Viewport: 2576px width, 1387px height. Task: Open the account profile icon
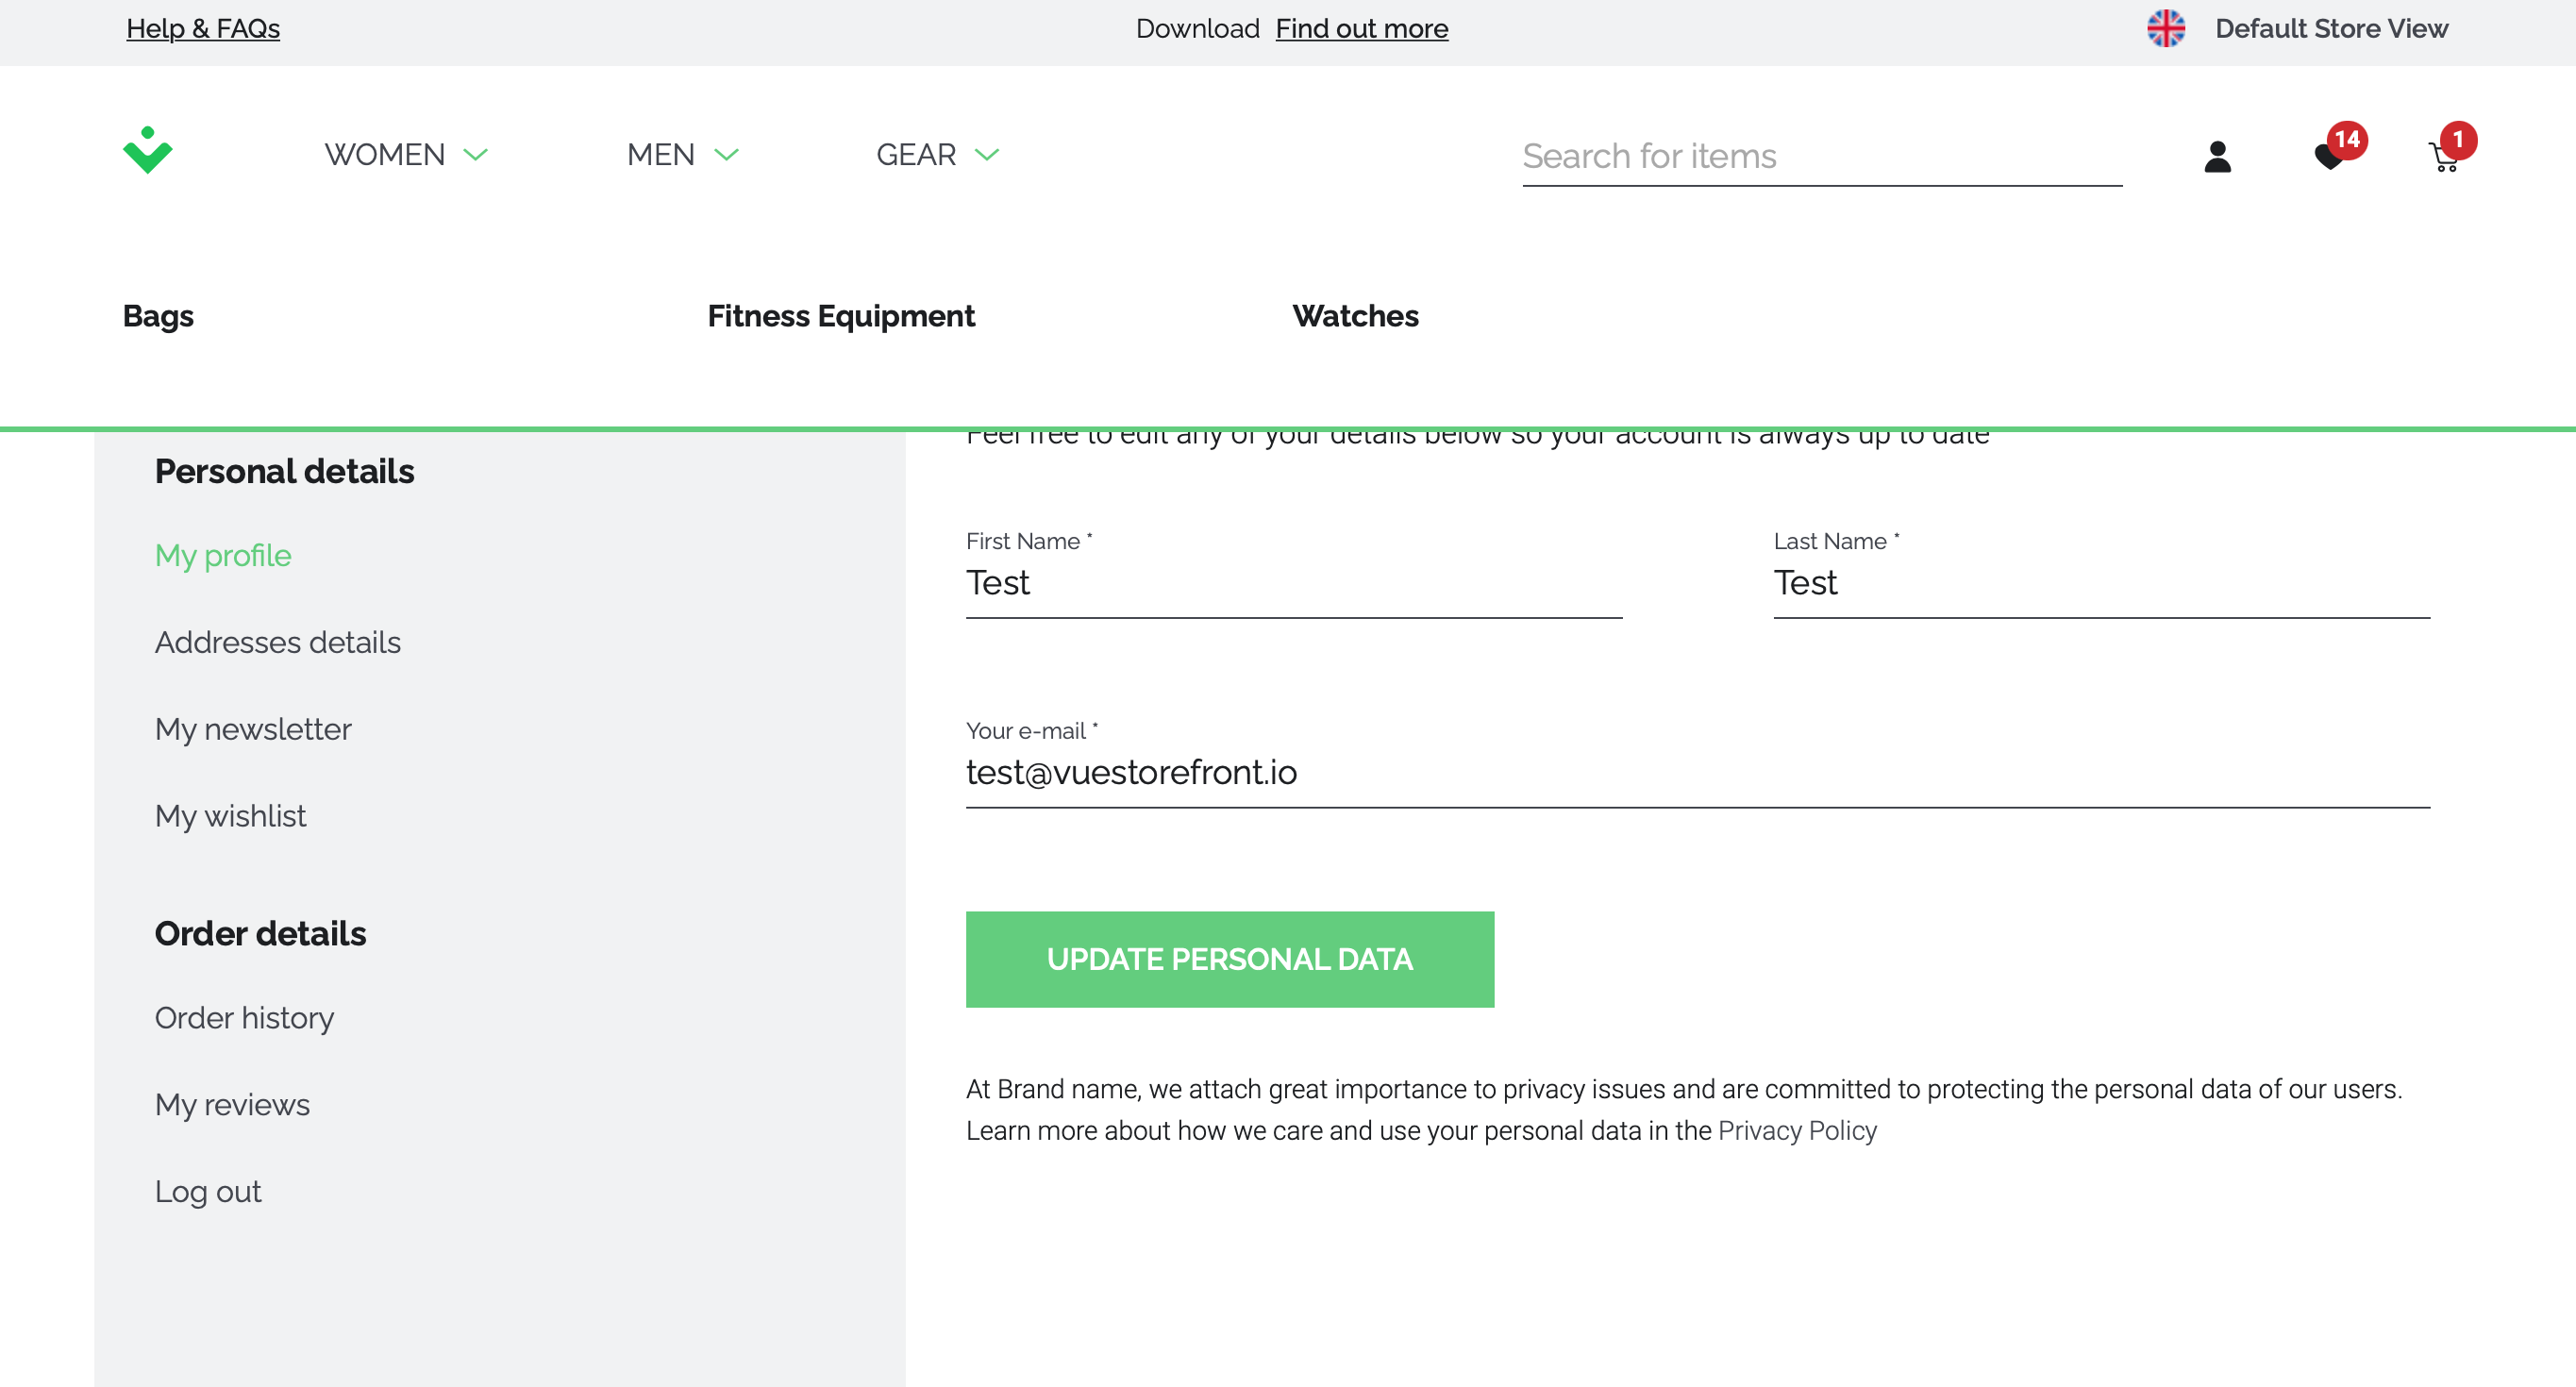point(2217,156)
